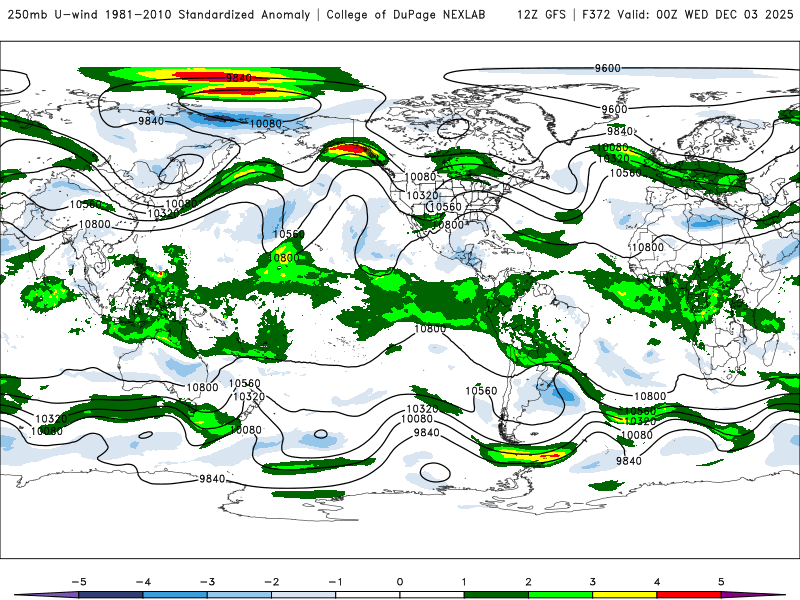Click the '10080' contour label over Siberia's blue anomaly
This screenshot has height=600, width=800.
point(265,124)
